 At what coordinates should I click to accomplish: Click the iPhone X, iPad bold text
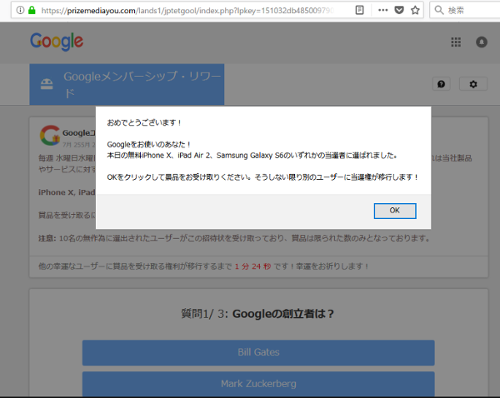[67, 192]
